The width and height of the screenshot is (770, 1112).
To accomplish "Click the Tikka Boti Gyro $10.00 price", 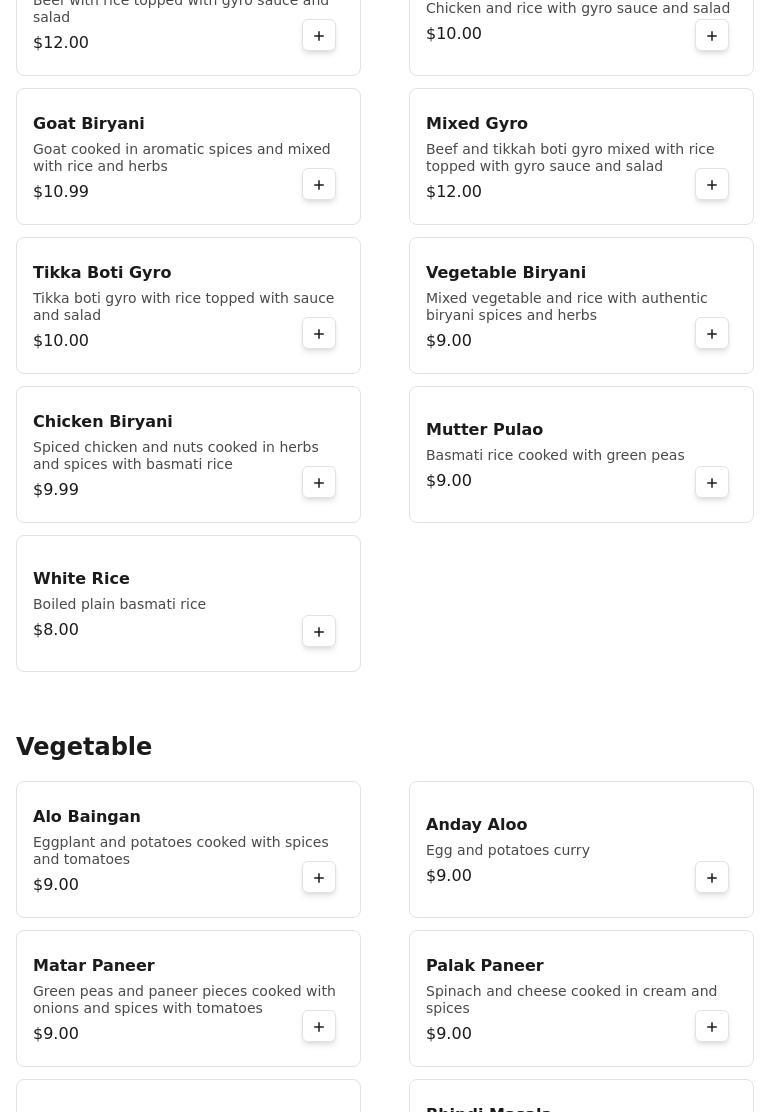I will pyautogui.click(x=61, y=341).
